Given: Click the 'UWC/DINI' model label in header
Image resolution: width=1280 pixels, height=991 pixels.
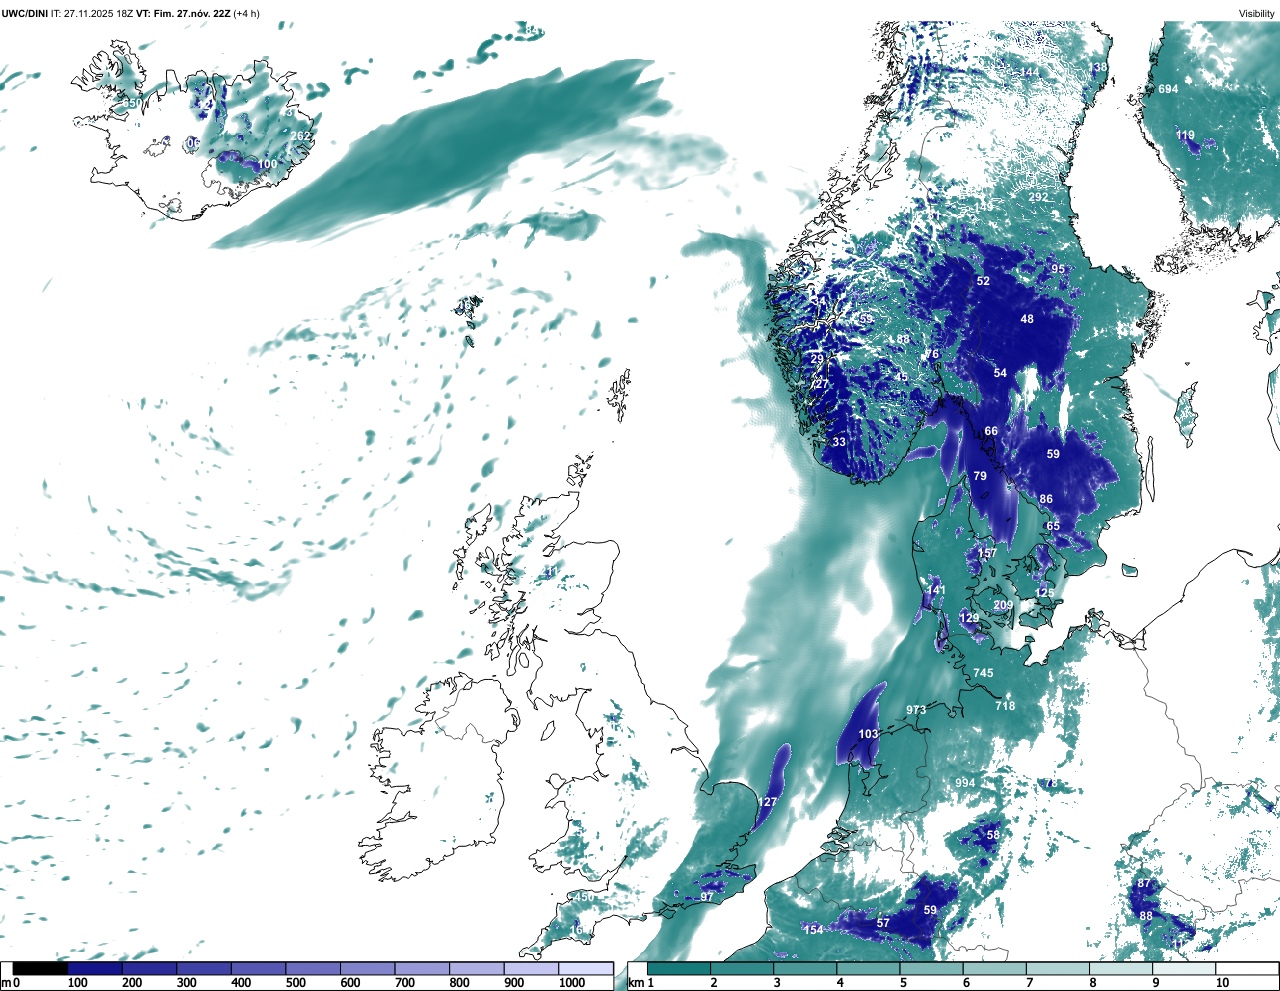Looking at the screenshot, I should [24, 13].
